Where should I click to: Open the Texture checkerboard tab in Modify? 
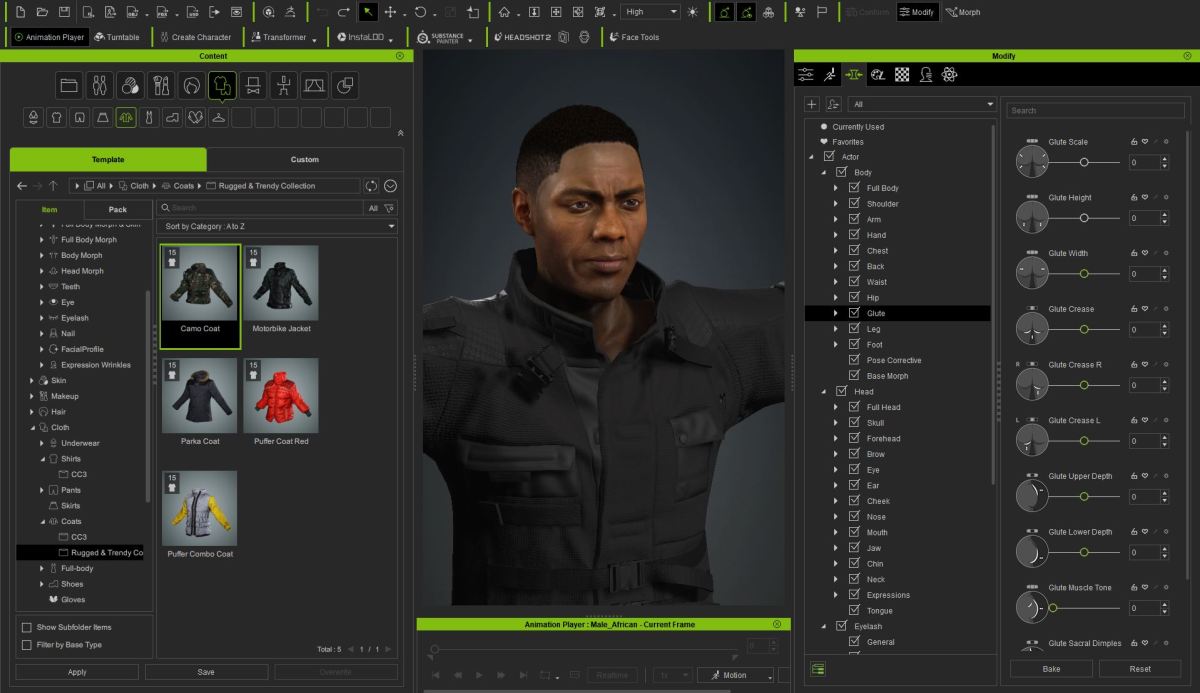coord(902,74)
